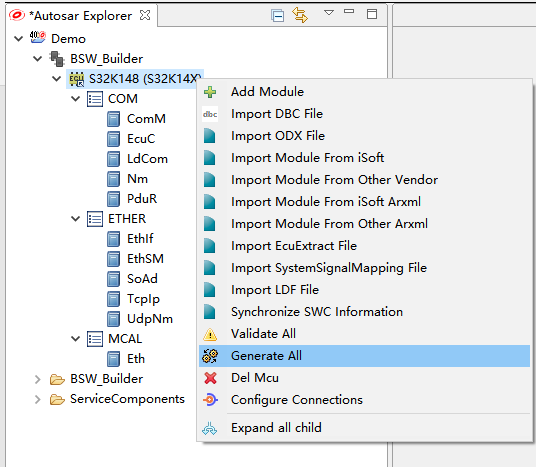Collapse the COM module group

click(x=75, y=99)
